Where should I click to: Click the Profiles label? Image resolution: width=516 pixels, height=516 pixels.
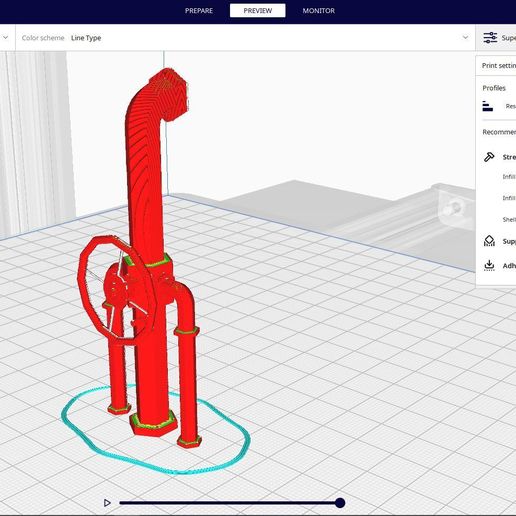(x=494, y=88)
